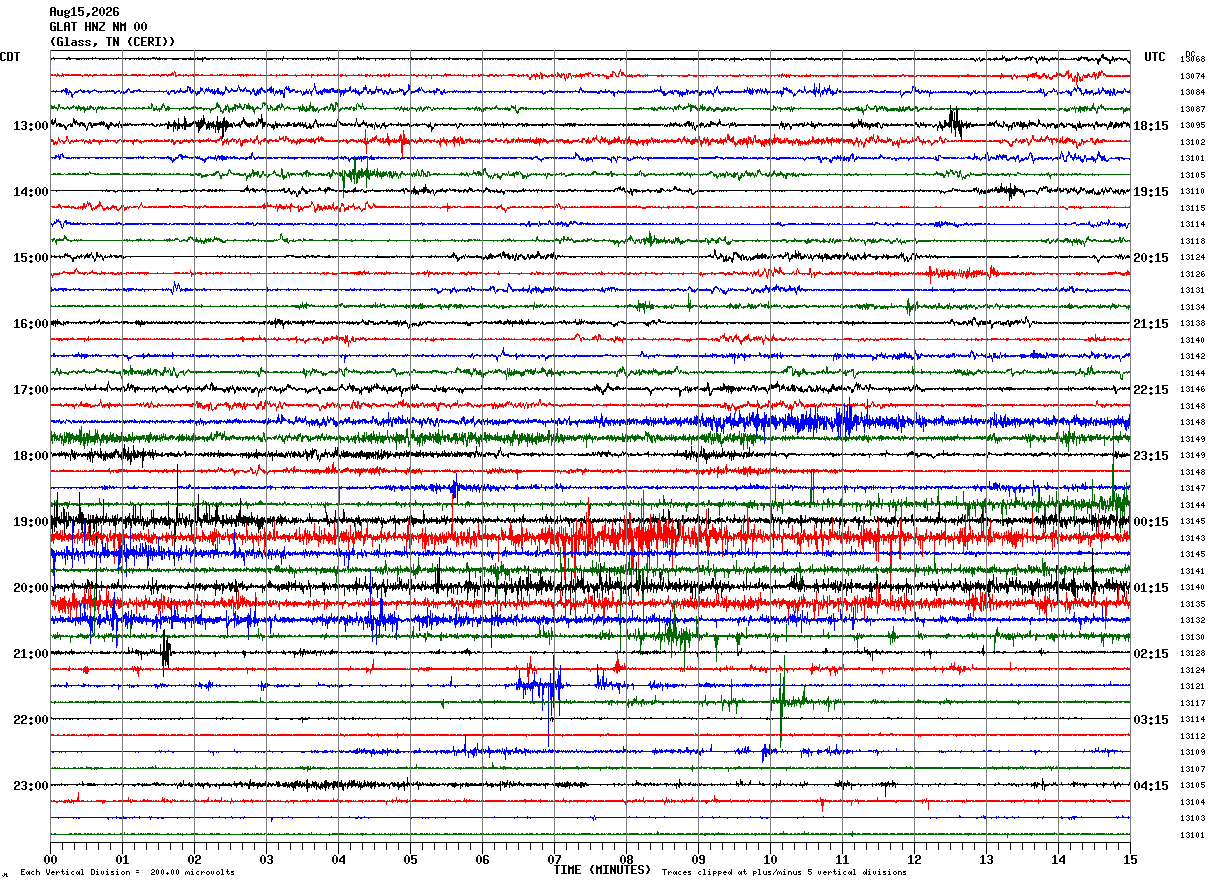Click the DC offset value 13095
This screenshot has width=1210, height=886.
tap(1192, 126)
